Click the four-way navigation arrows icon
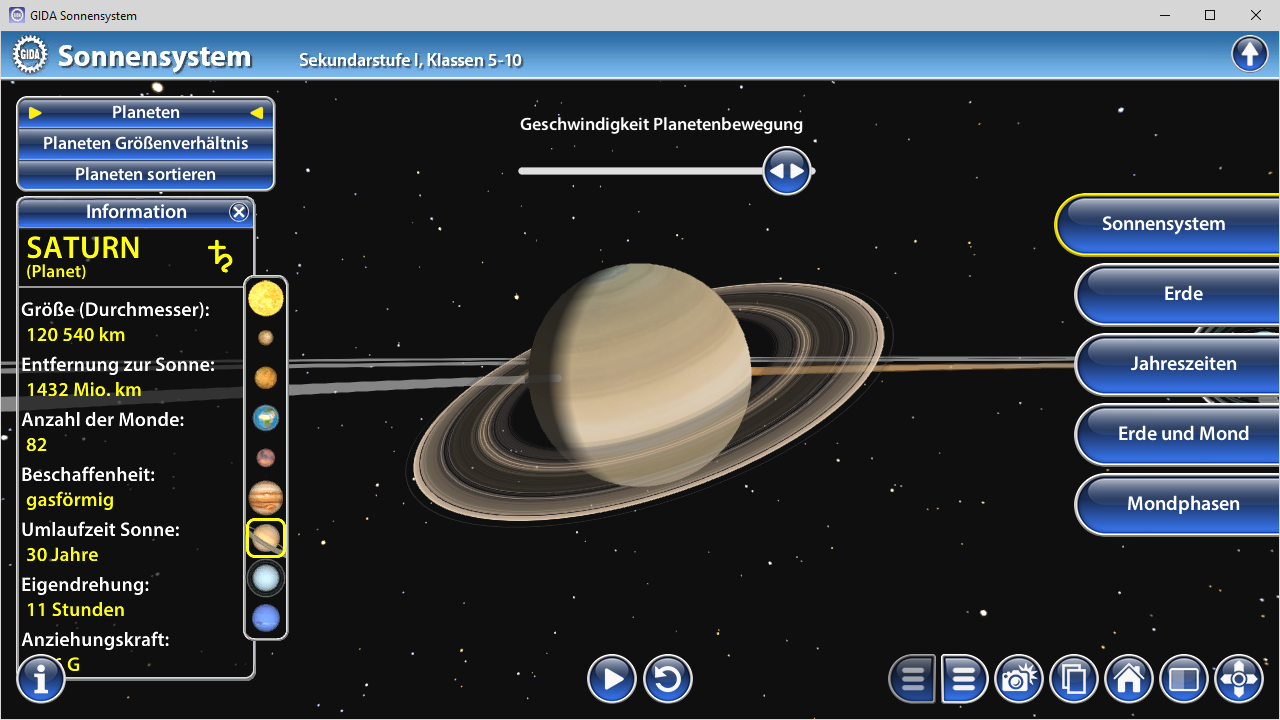 click(1238, 680)
